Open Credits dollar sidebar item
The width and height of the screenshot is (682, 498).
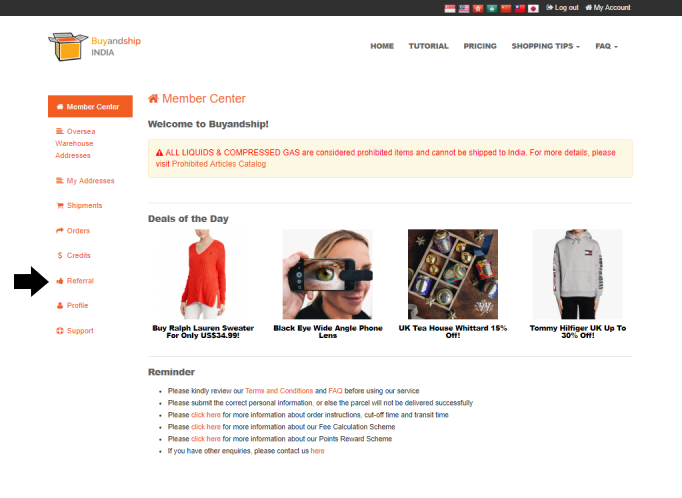tap(74, 256)
